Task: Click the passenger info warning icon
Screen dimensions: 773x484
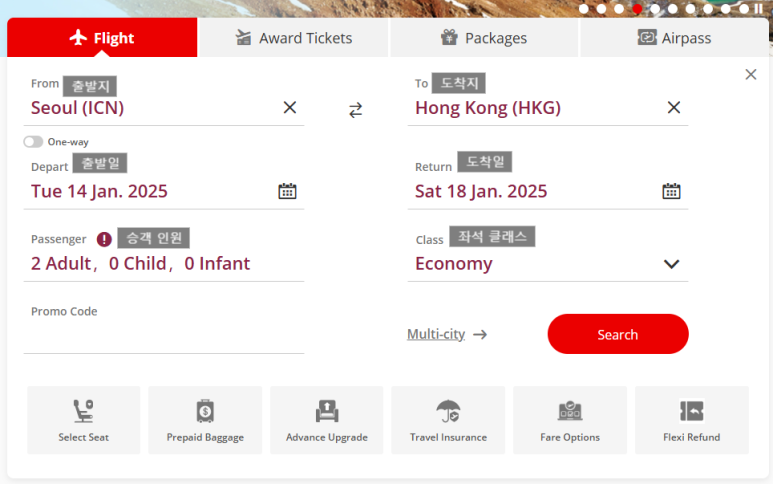Action: pyautogui.click(x=104, y=239)
